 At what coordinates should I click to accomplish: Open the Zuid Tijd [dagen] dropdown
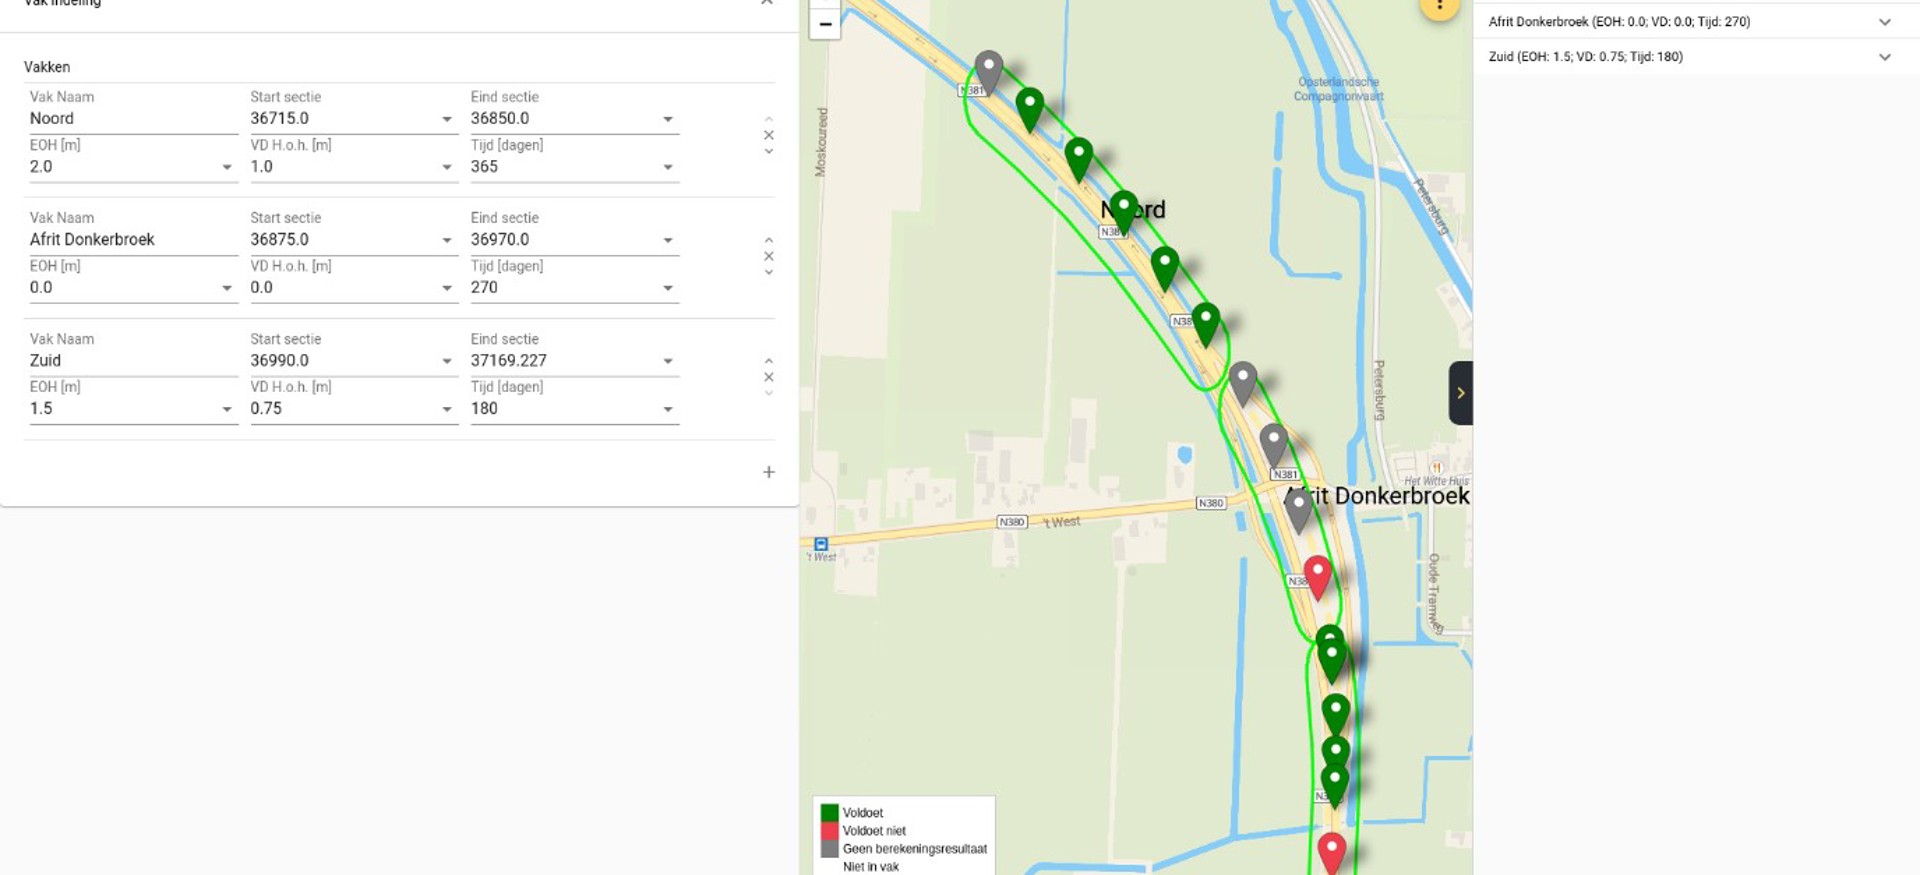click(667, 409)
